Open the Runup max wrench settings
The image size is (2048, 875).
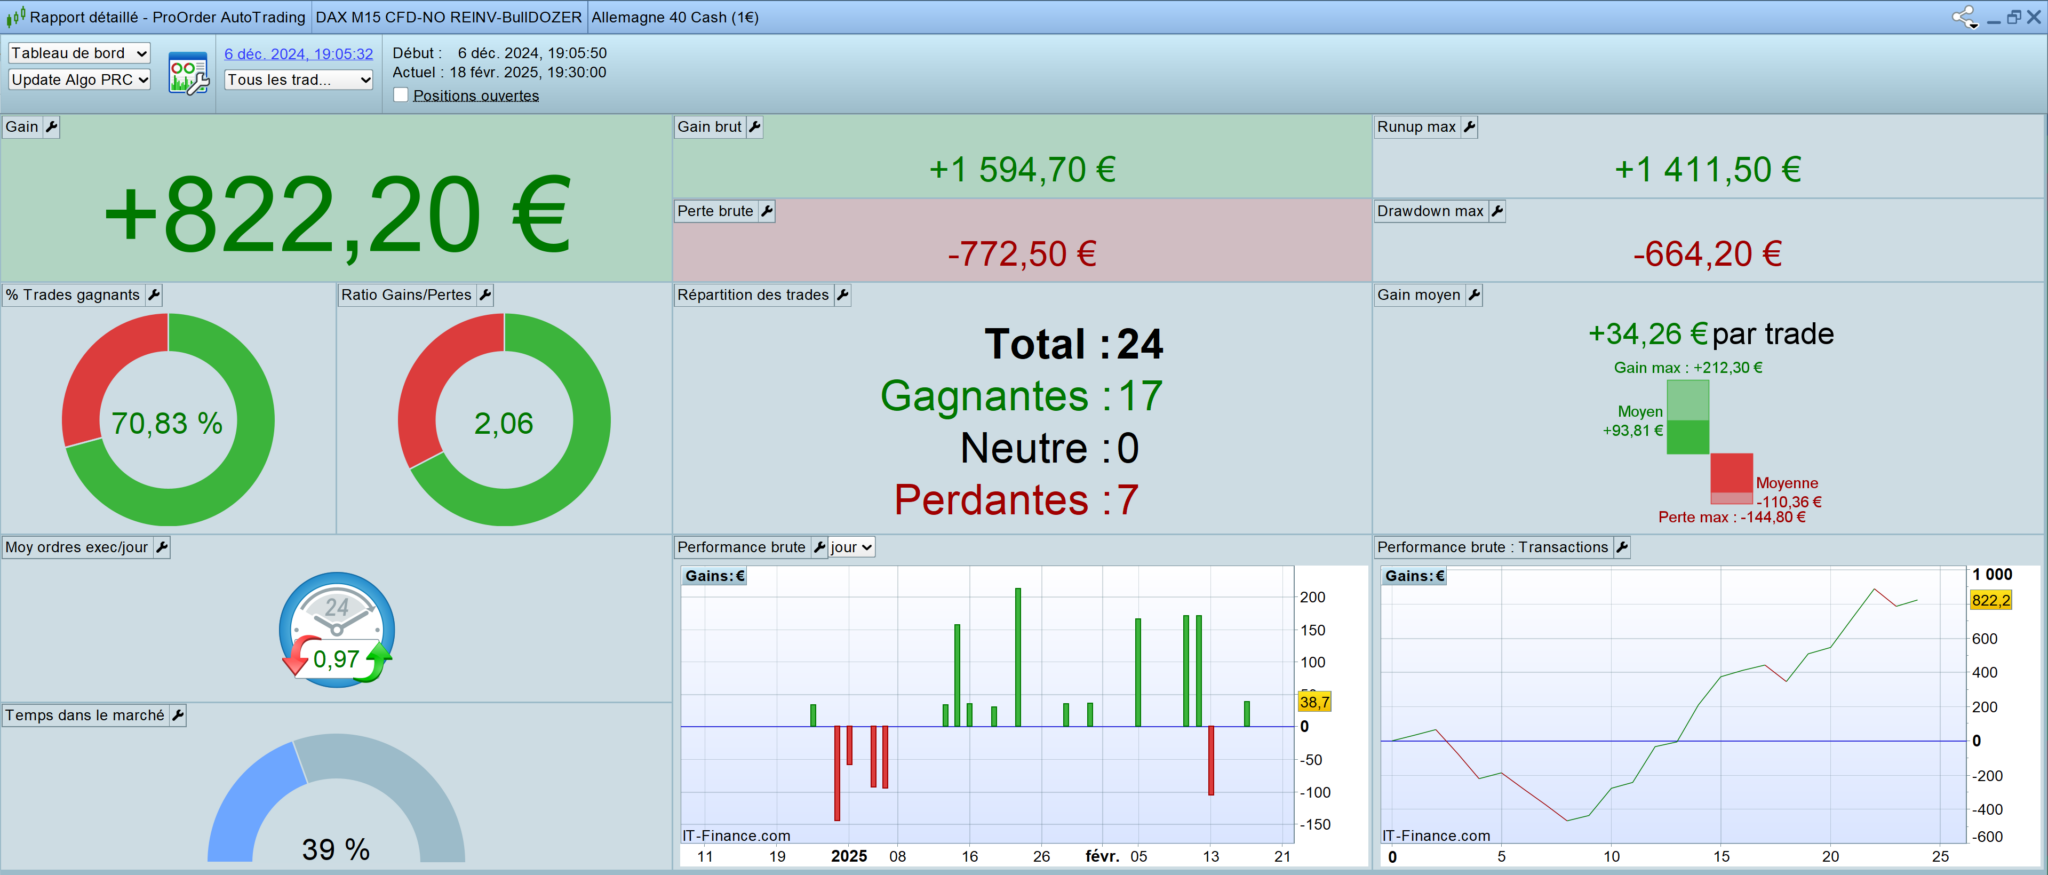[1469, 127]
